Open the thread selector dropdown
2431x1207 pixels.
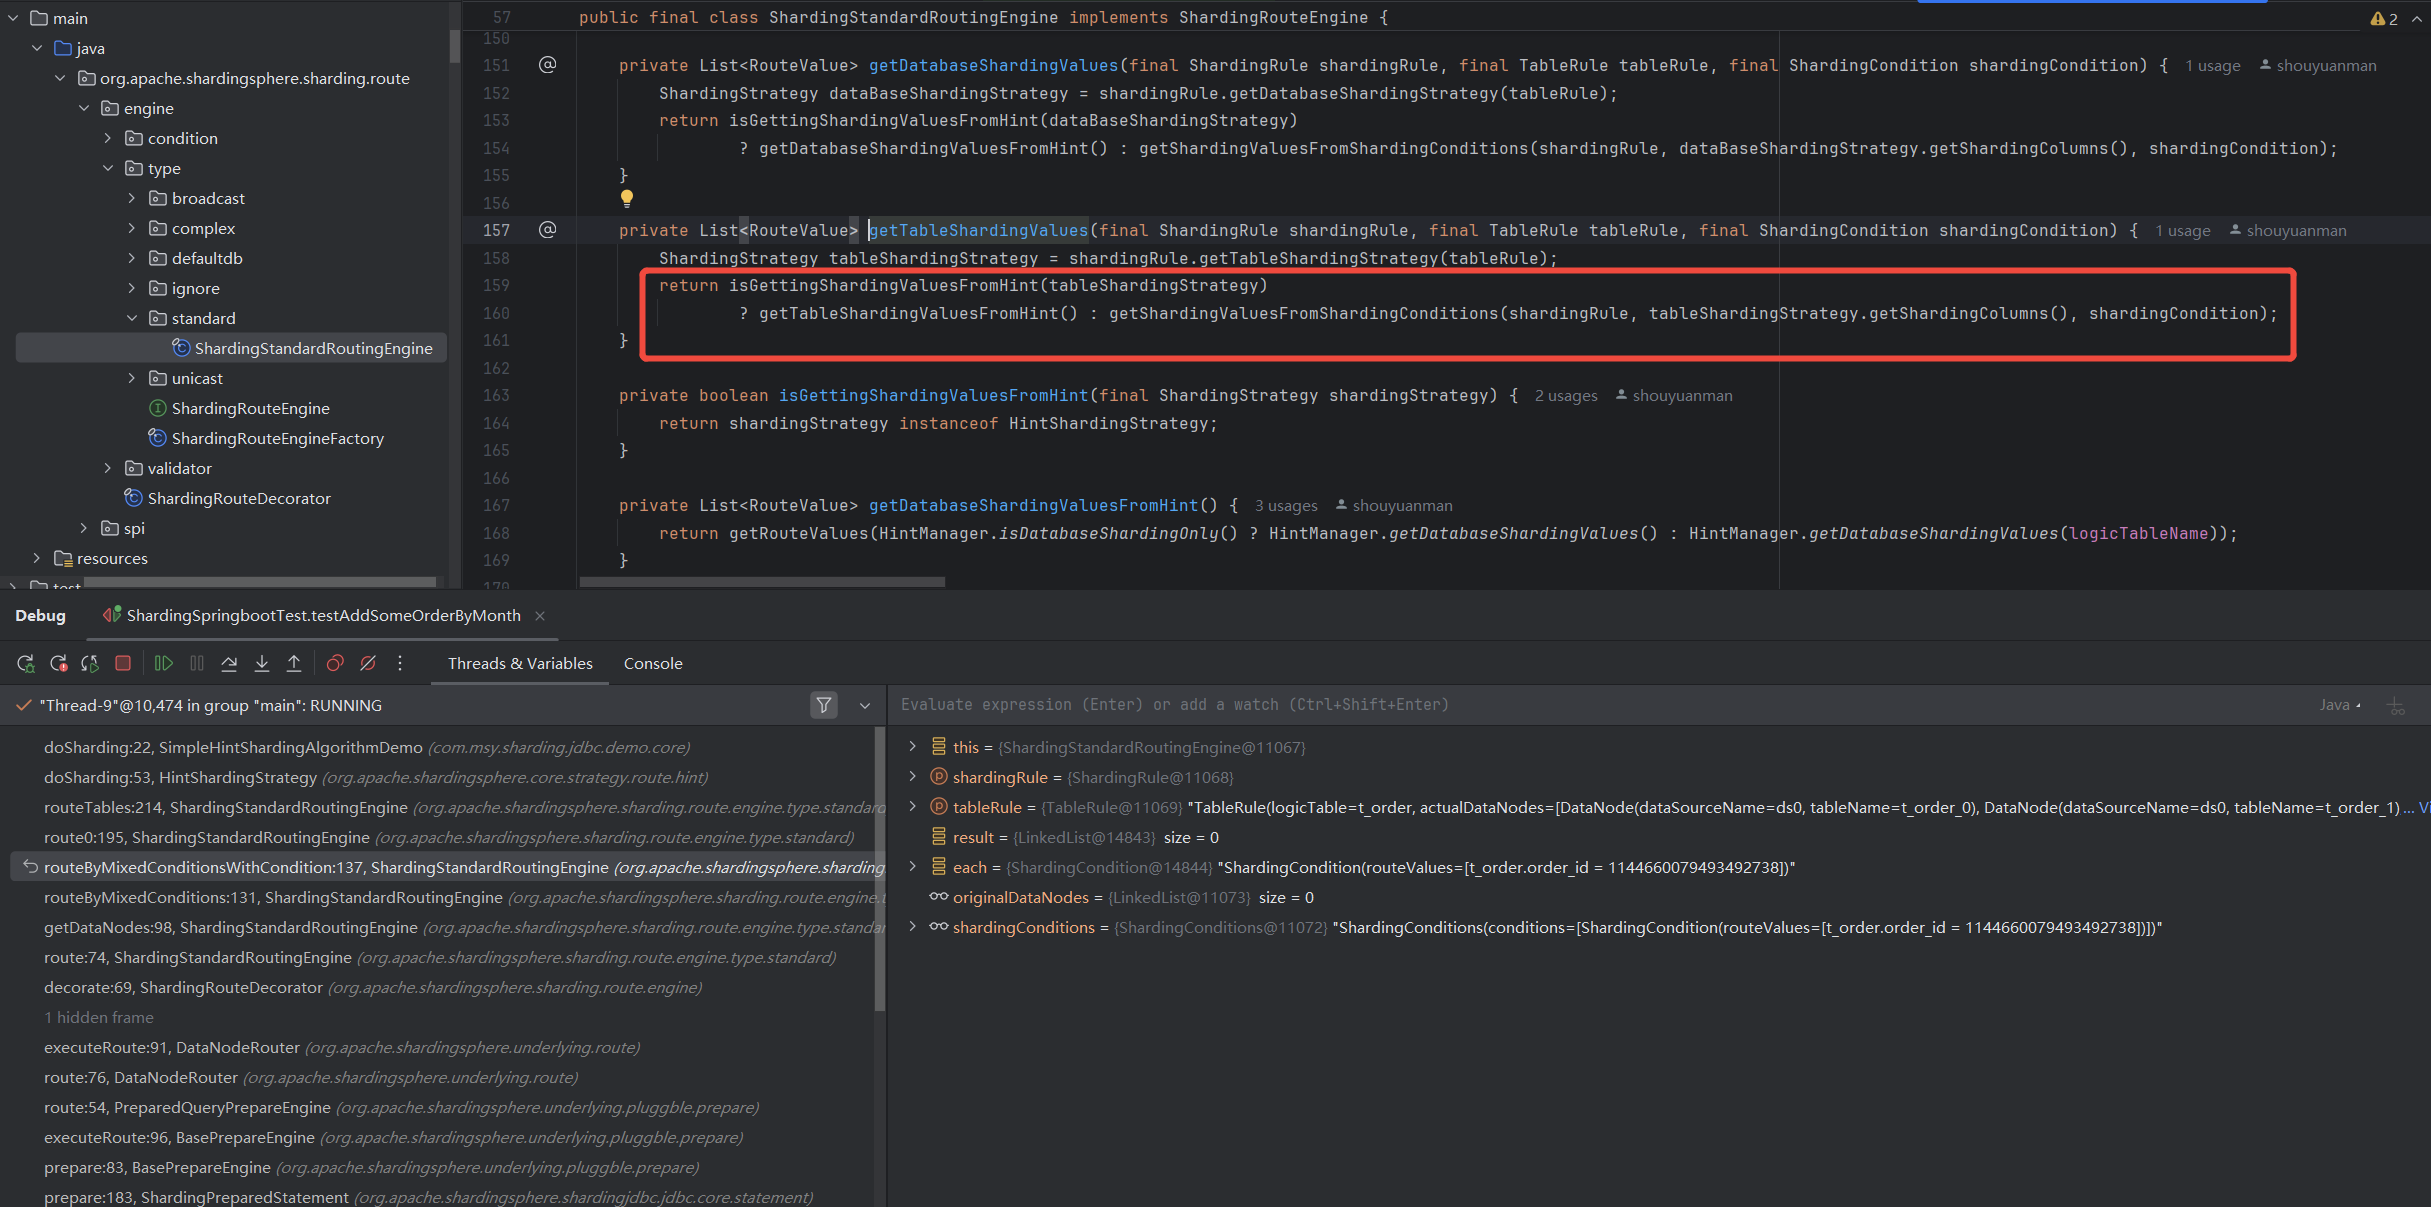[865, 705]
